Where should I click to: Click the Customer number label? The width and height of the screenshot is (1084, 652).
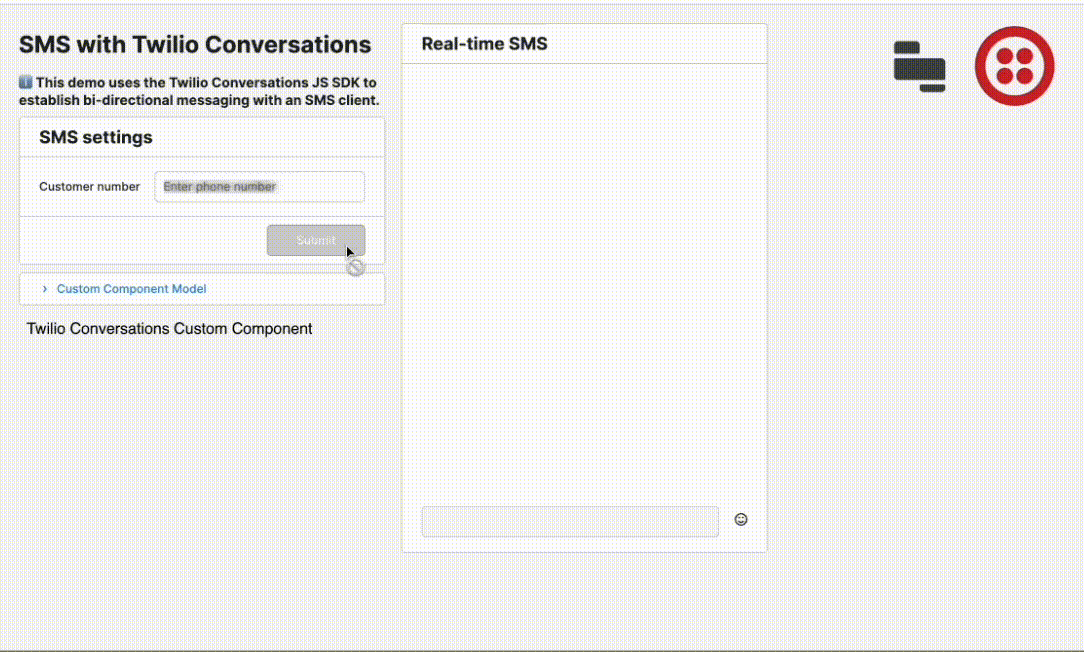pos(89,186)
